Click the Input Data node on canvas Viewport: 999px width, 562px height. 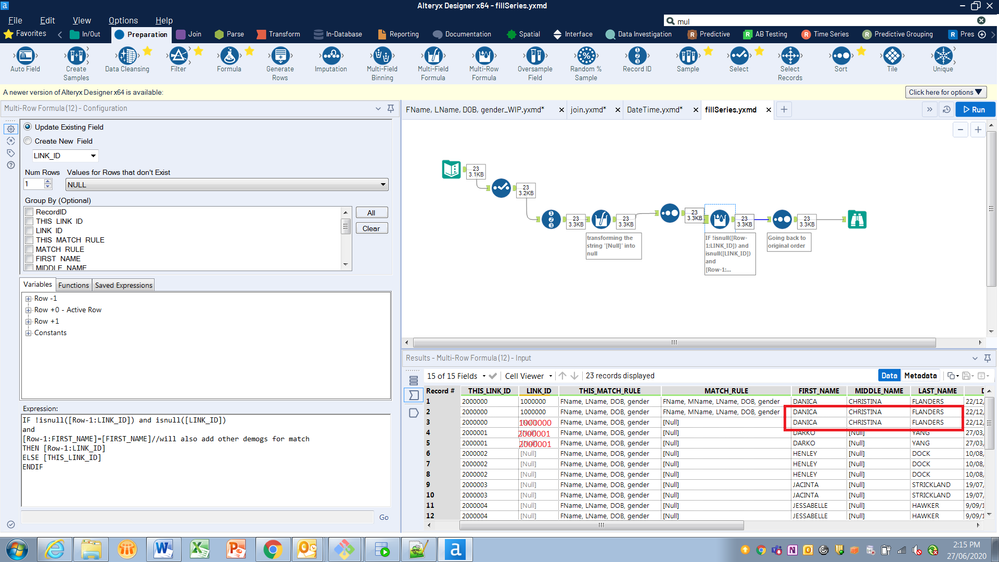coord(451,169)
